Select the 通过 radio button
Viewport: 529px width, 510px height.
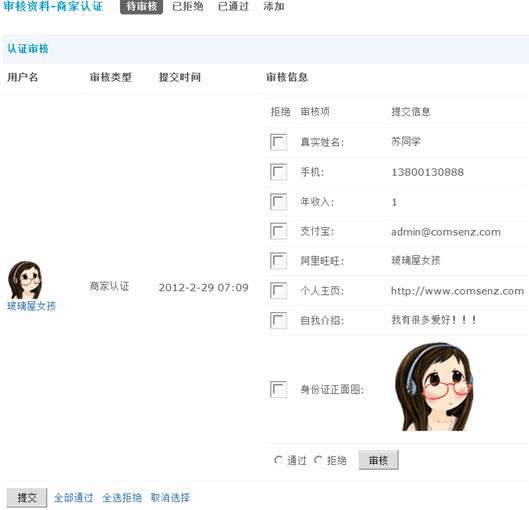278,460
